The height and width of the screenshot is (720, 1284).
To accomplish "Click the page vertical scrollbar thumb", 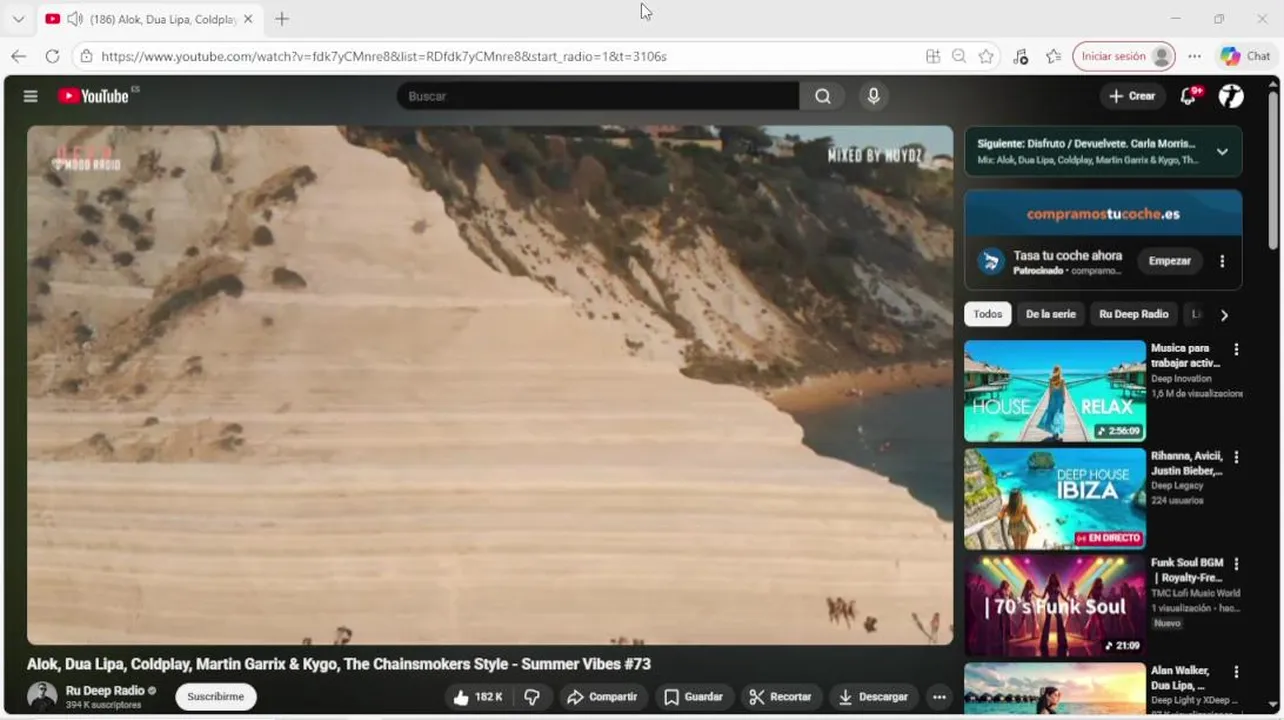I will tap(1273, 170).
